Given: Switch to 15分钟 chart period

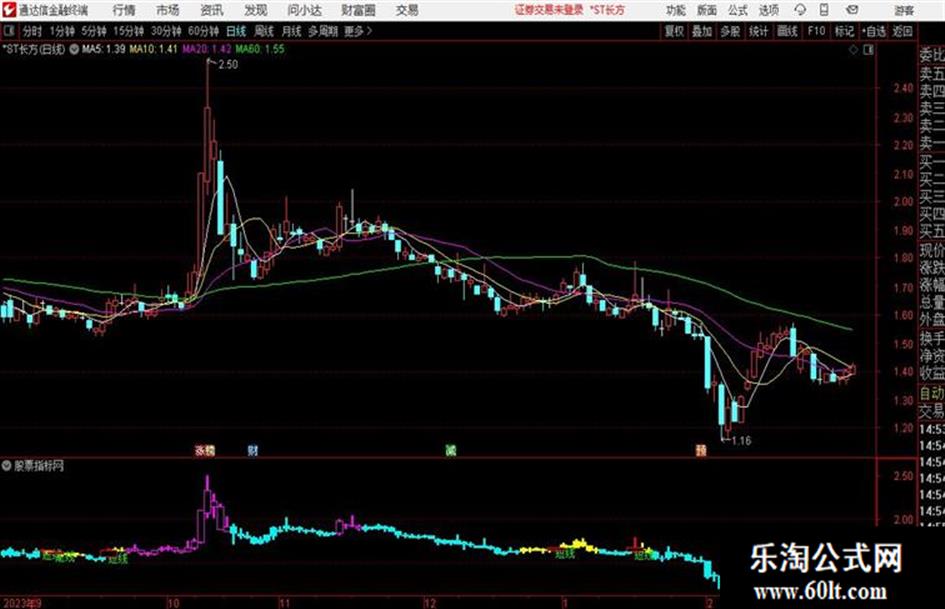Looking at the screenshot, I should coord(129,31).
